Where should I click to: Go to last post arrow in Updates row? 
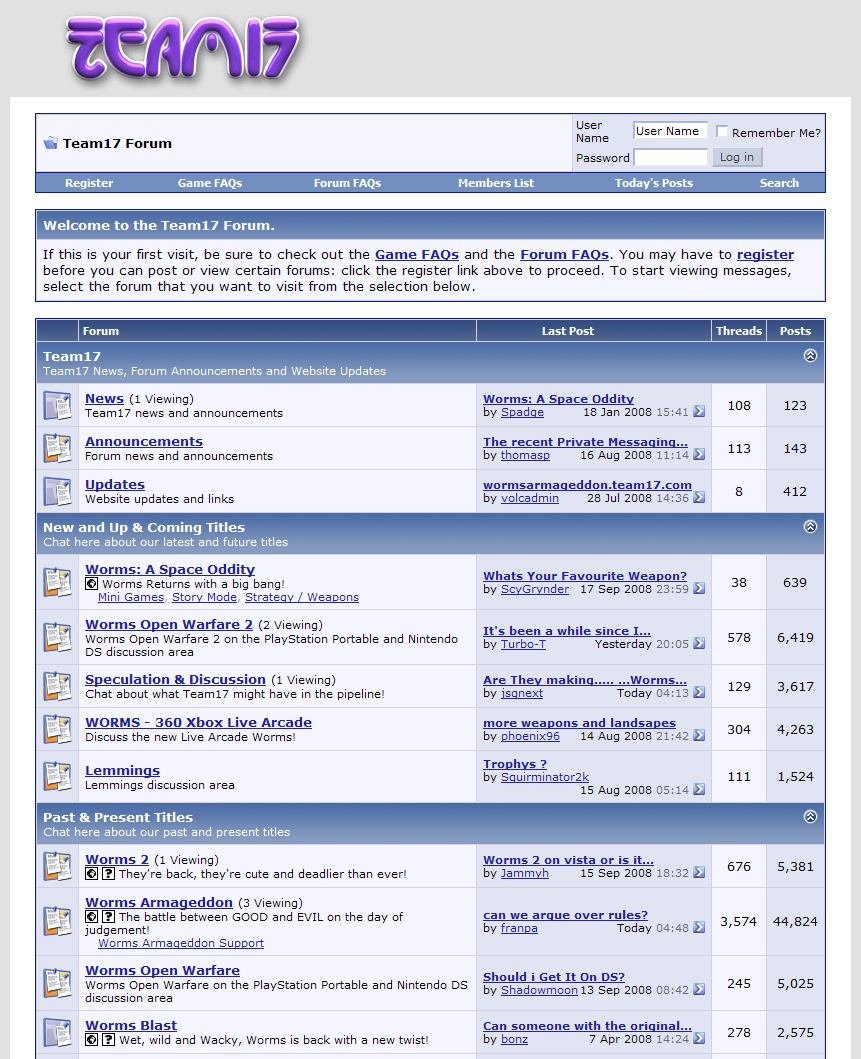(699, 498)
